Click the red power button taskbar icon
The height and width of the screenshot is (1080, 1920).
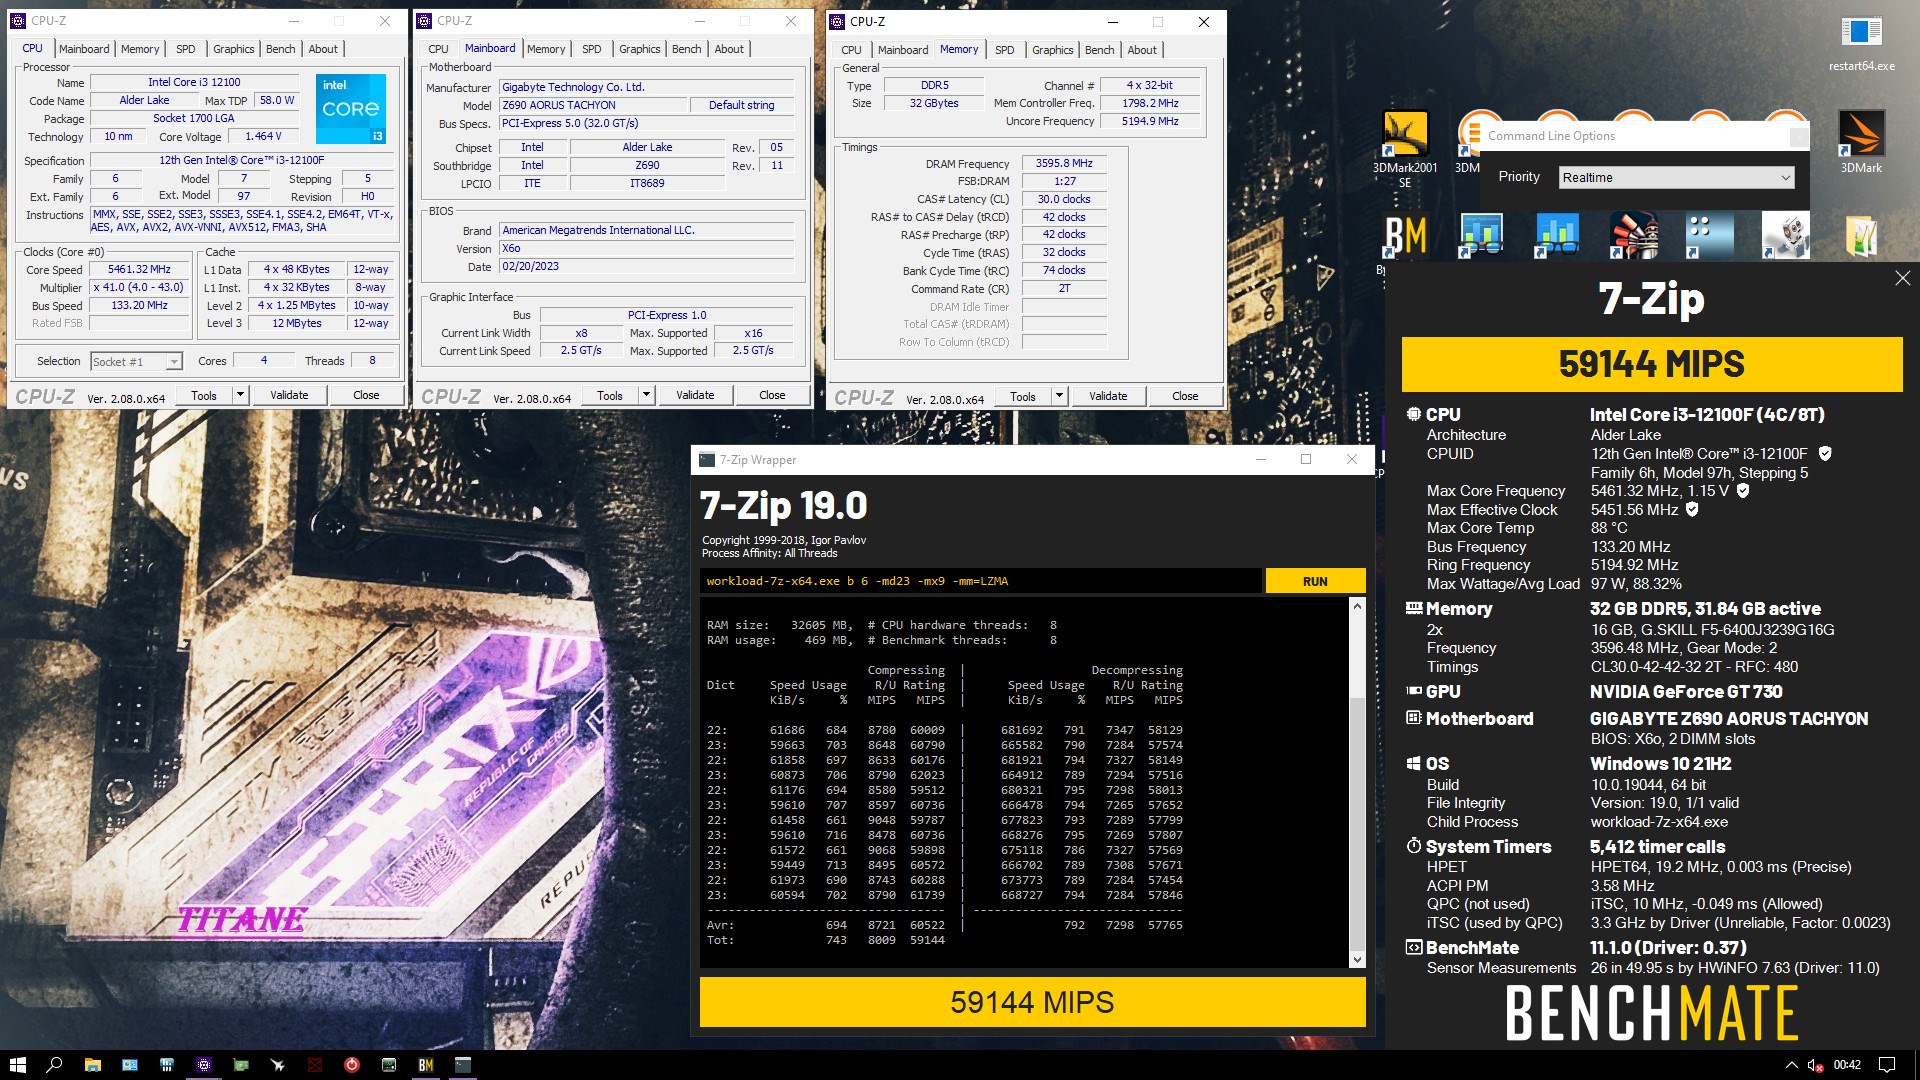[x=352, y=1065]
